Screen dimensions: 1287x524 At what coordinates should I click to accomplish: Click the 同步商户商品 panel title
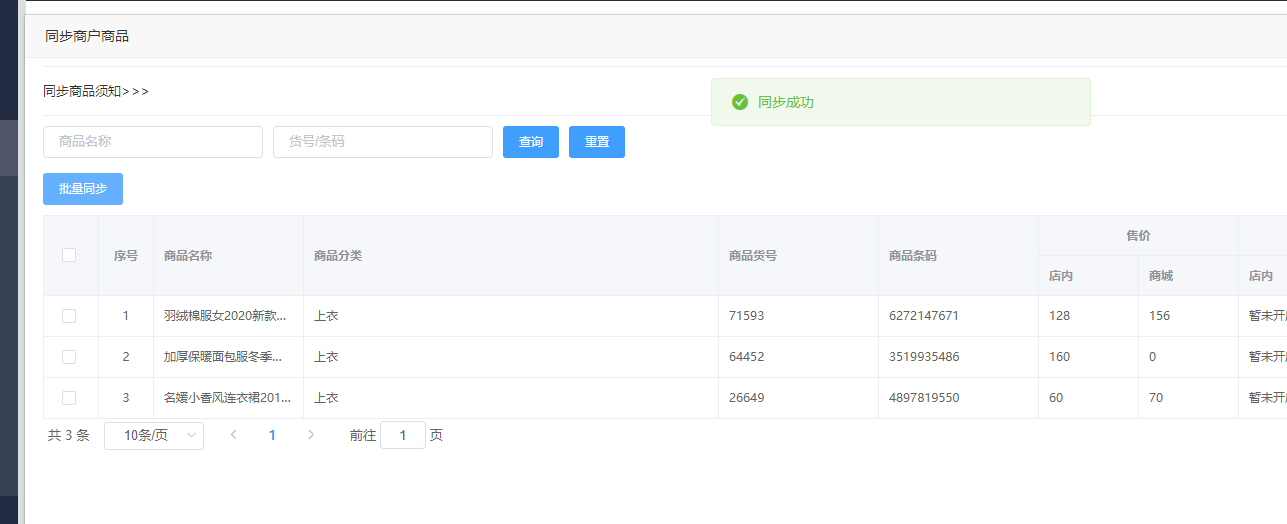87,36
